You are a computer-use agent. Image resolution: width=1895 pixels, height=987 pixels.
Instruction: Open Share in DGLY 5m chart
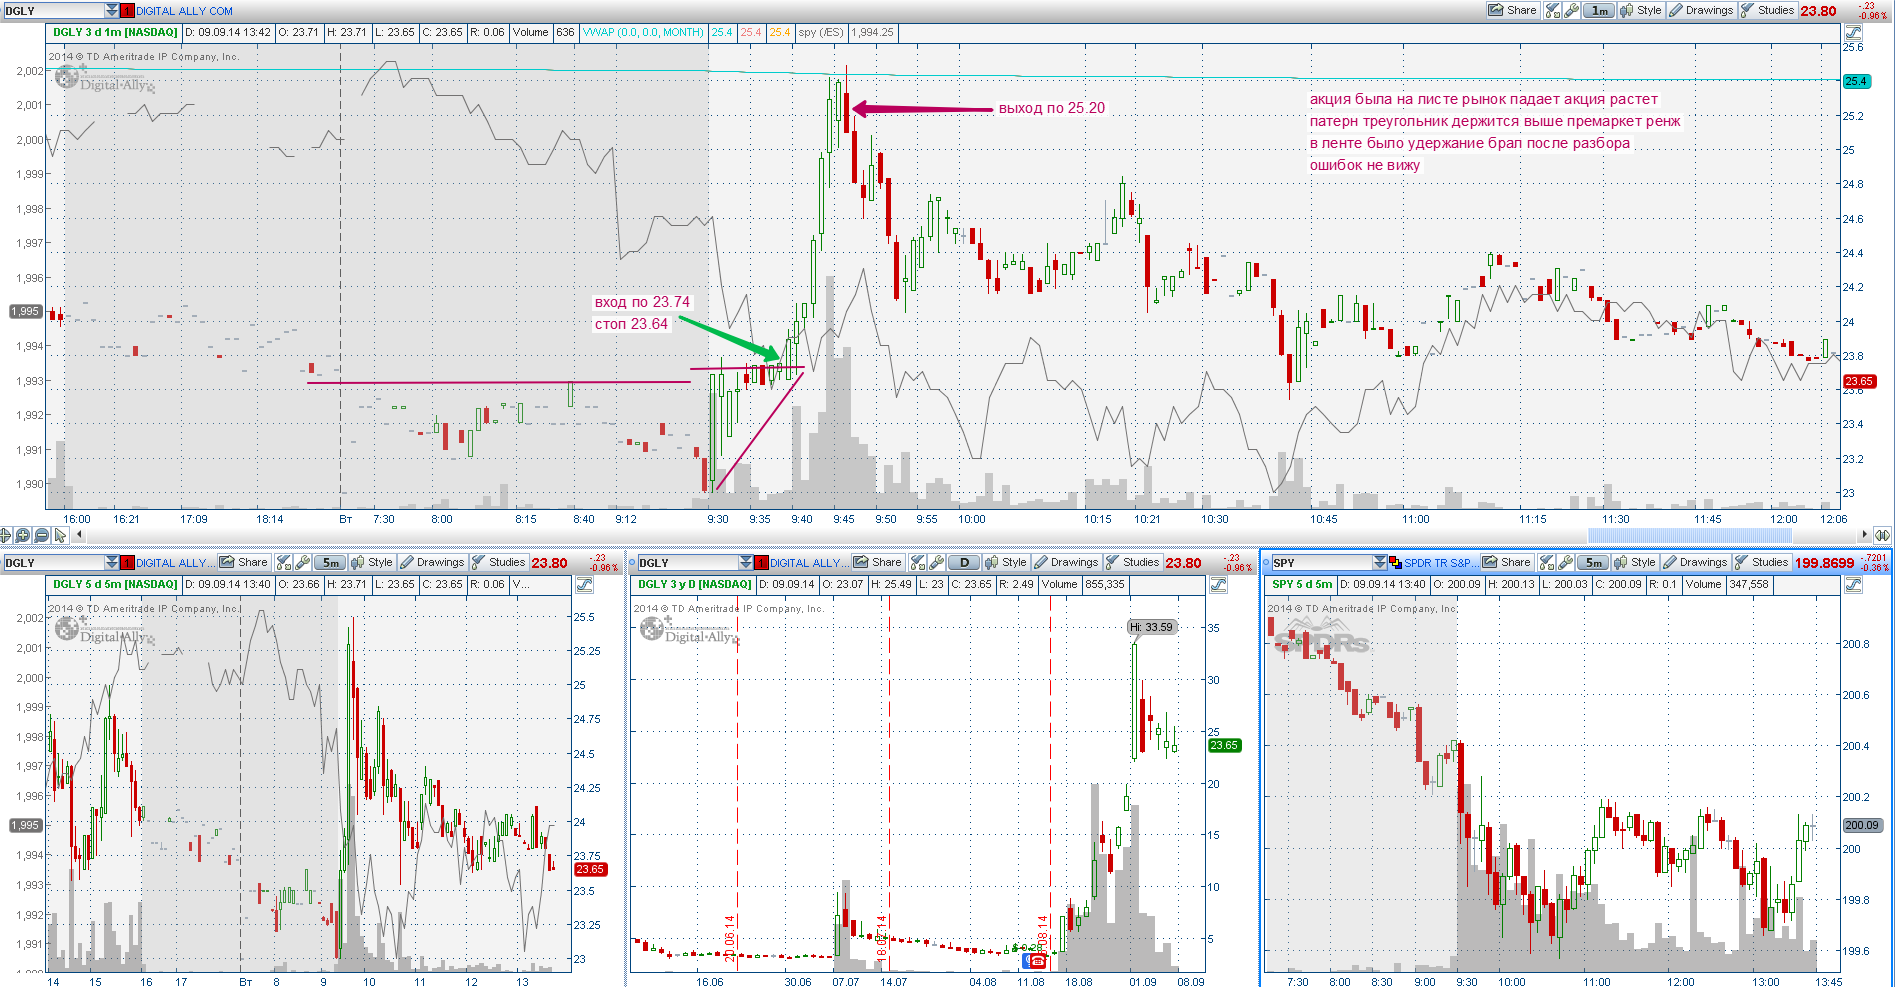(244, 562)
